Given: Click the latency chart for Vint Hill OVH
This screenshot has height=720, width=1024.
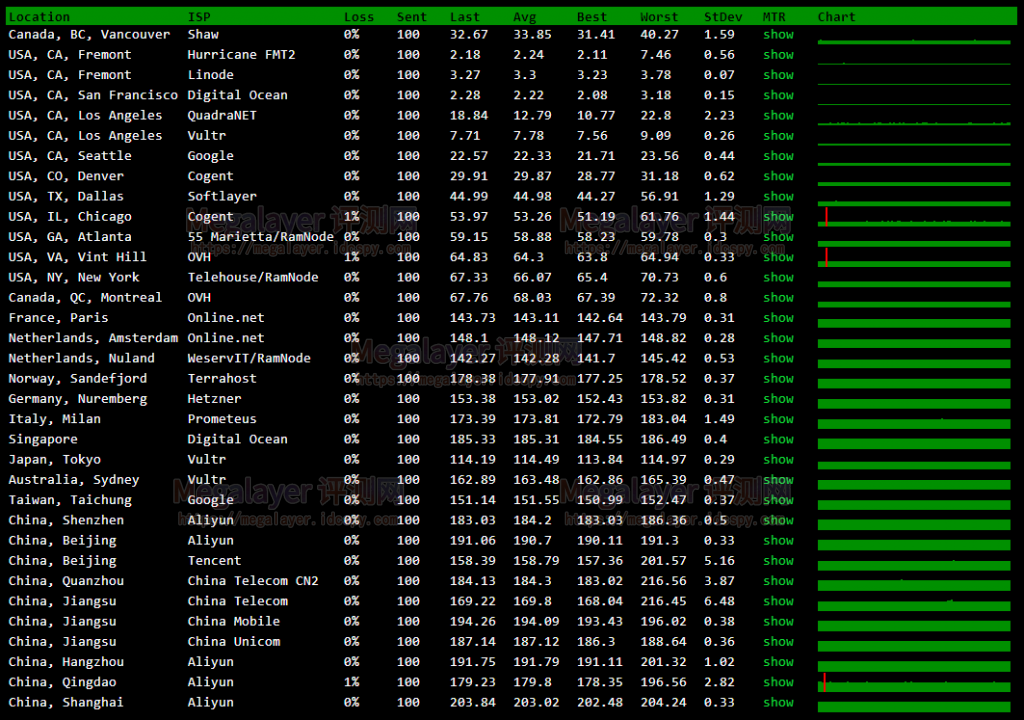Looking at the screenshot, I should point(914,257).
